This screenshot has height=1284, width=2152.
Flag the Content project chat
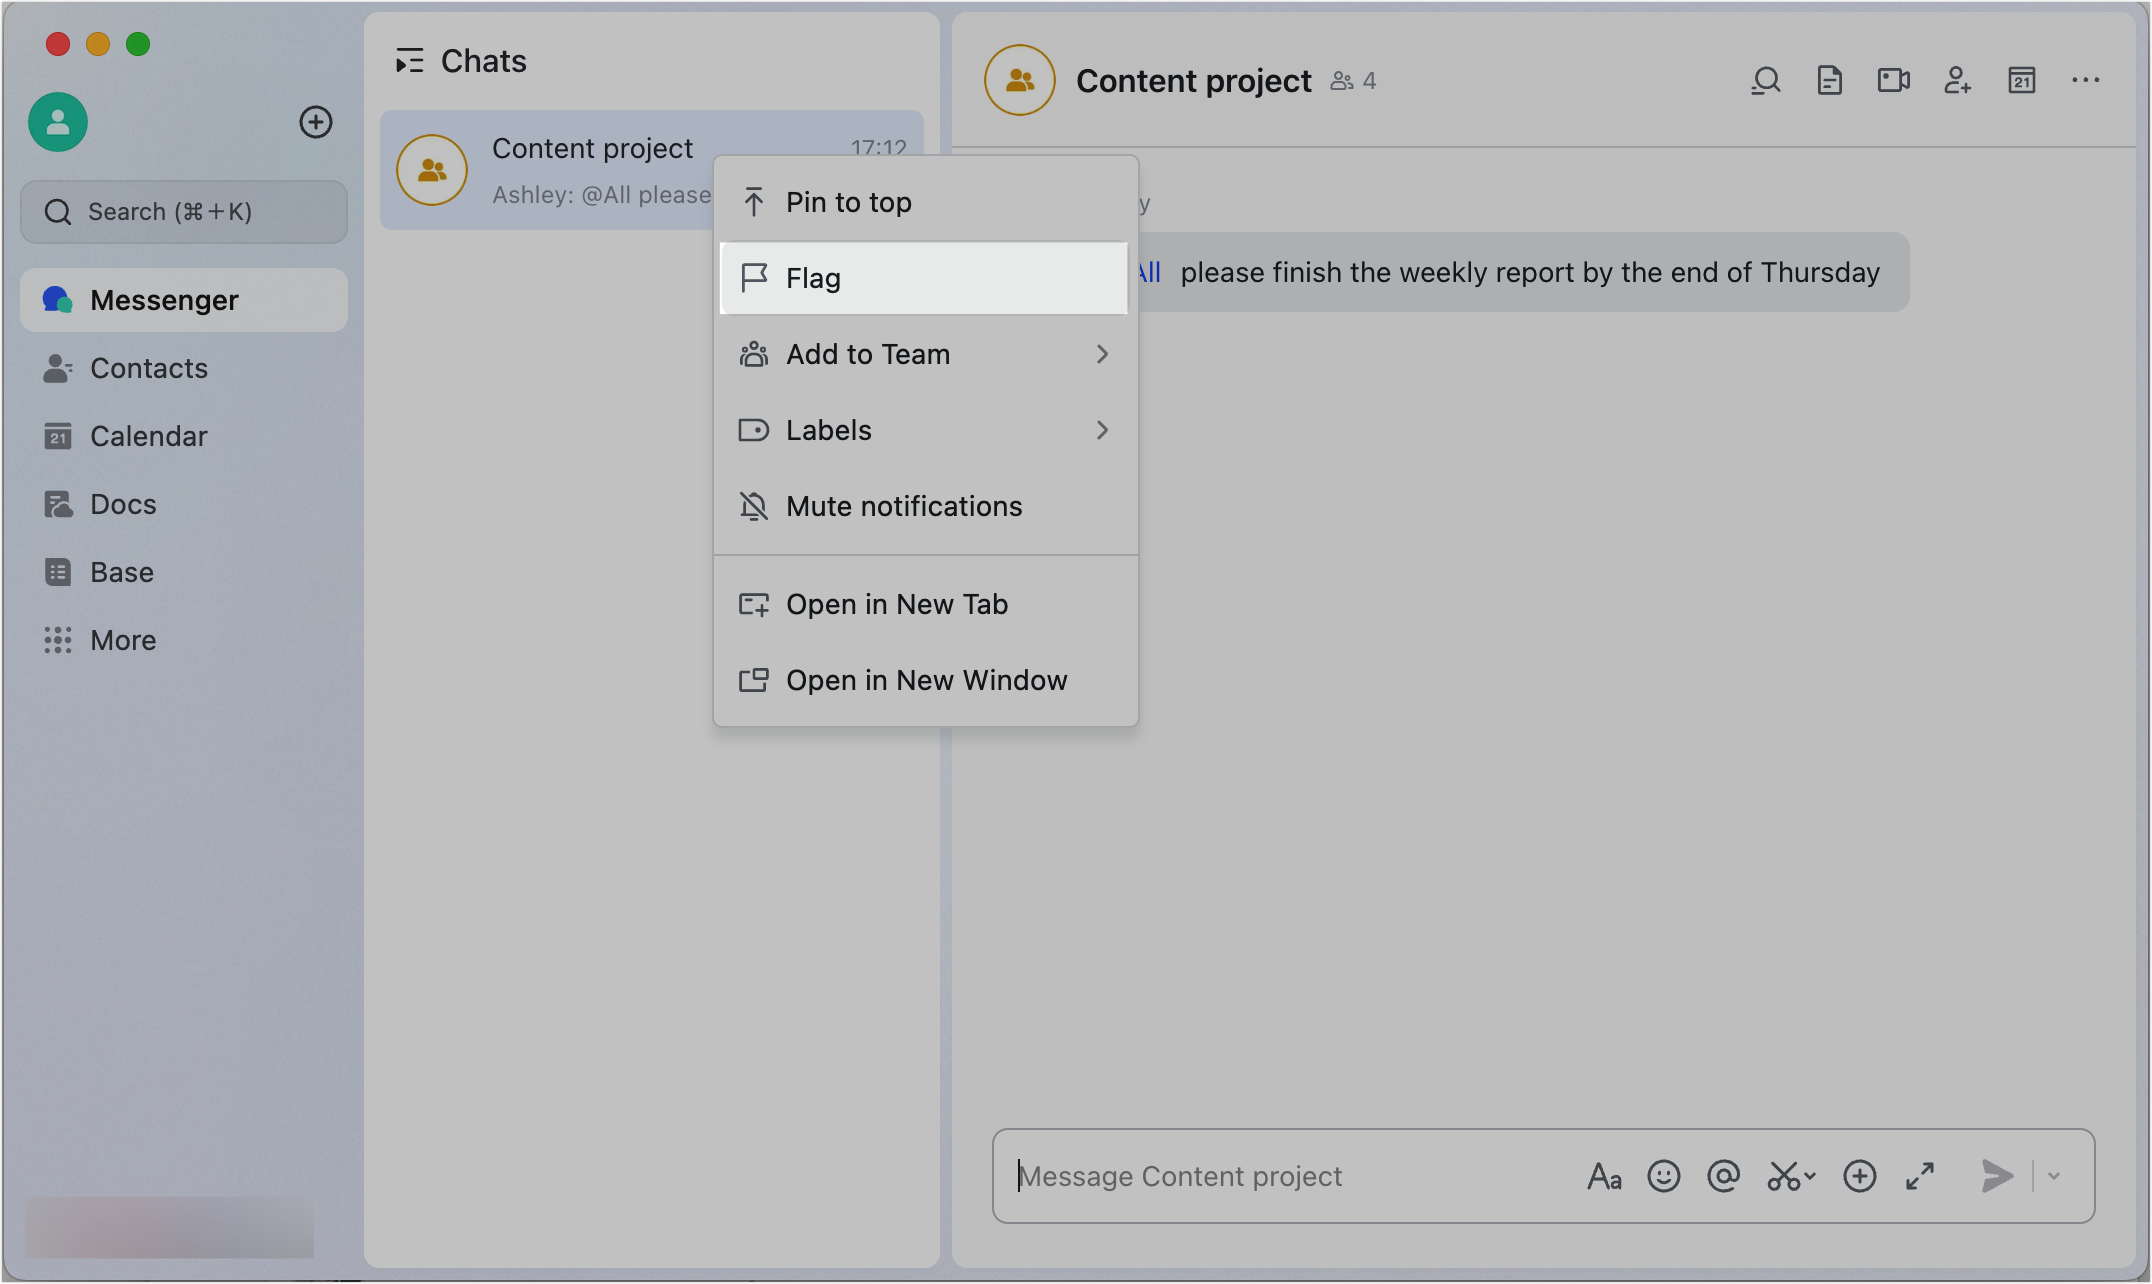(x=813, y=278)
